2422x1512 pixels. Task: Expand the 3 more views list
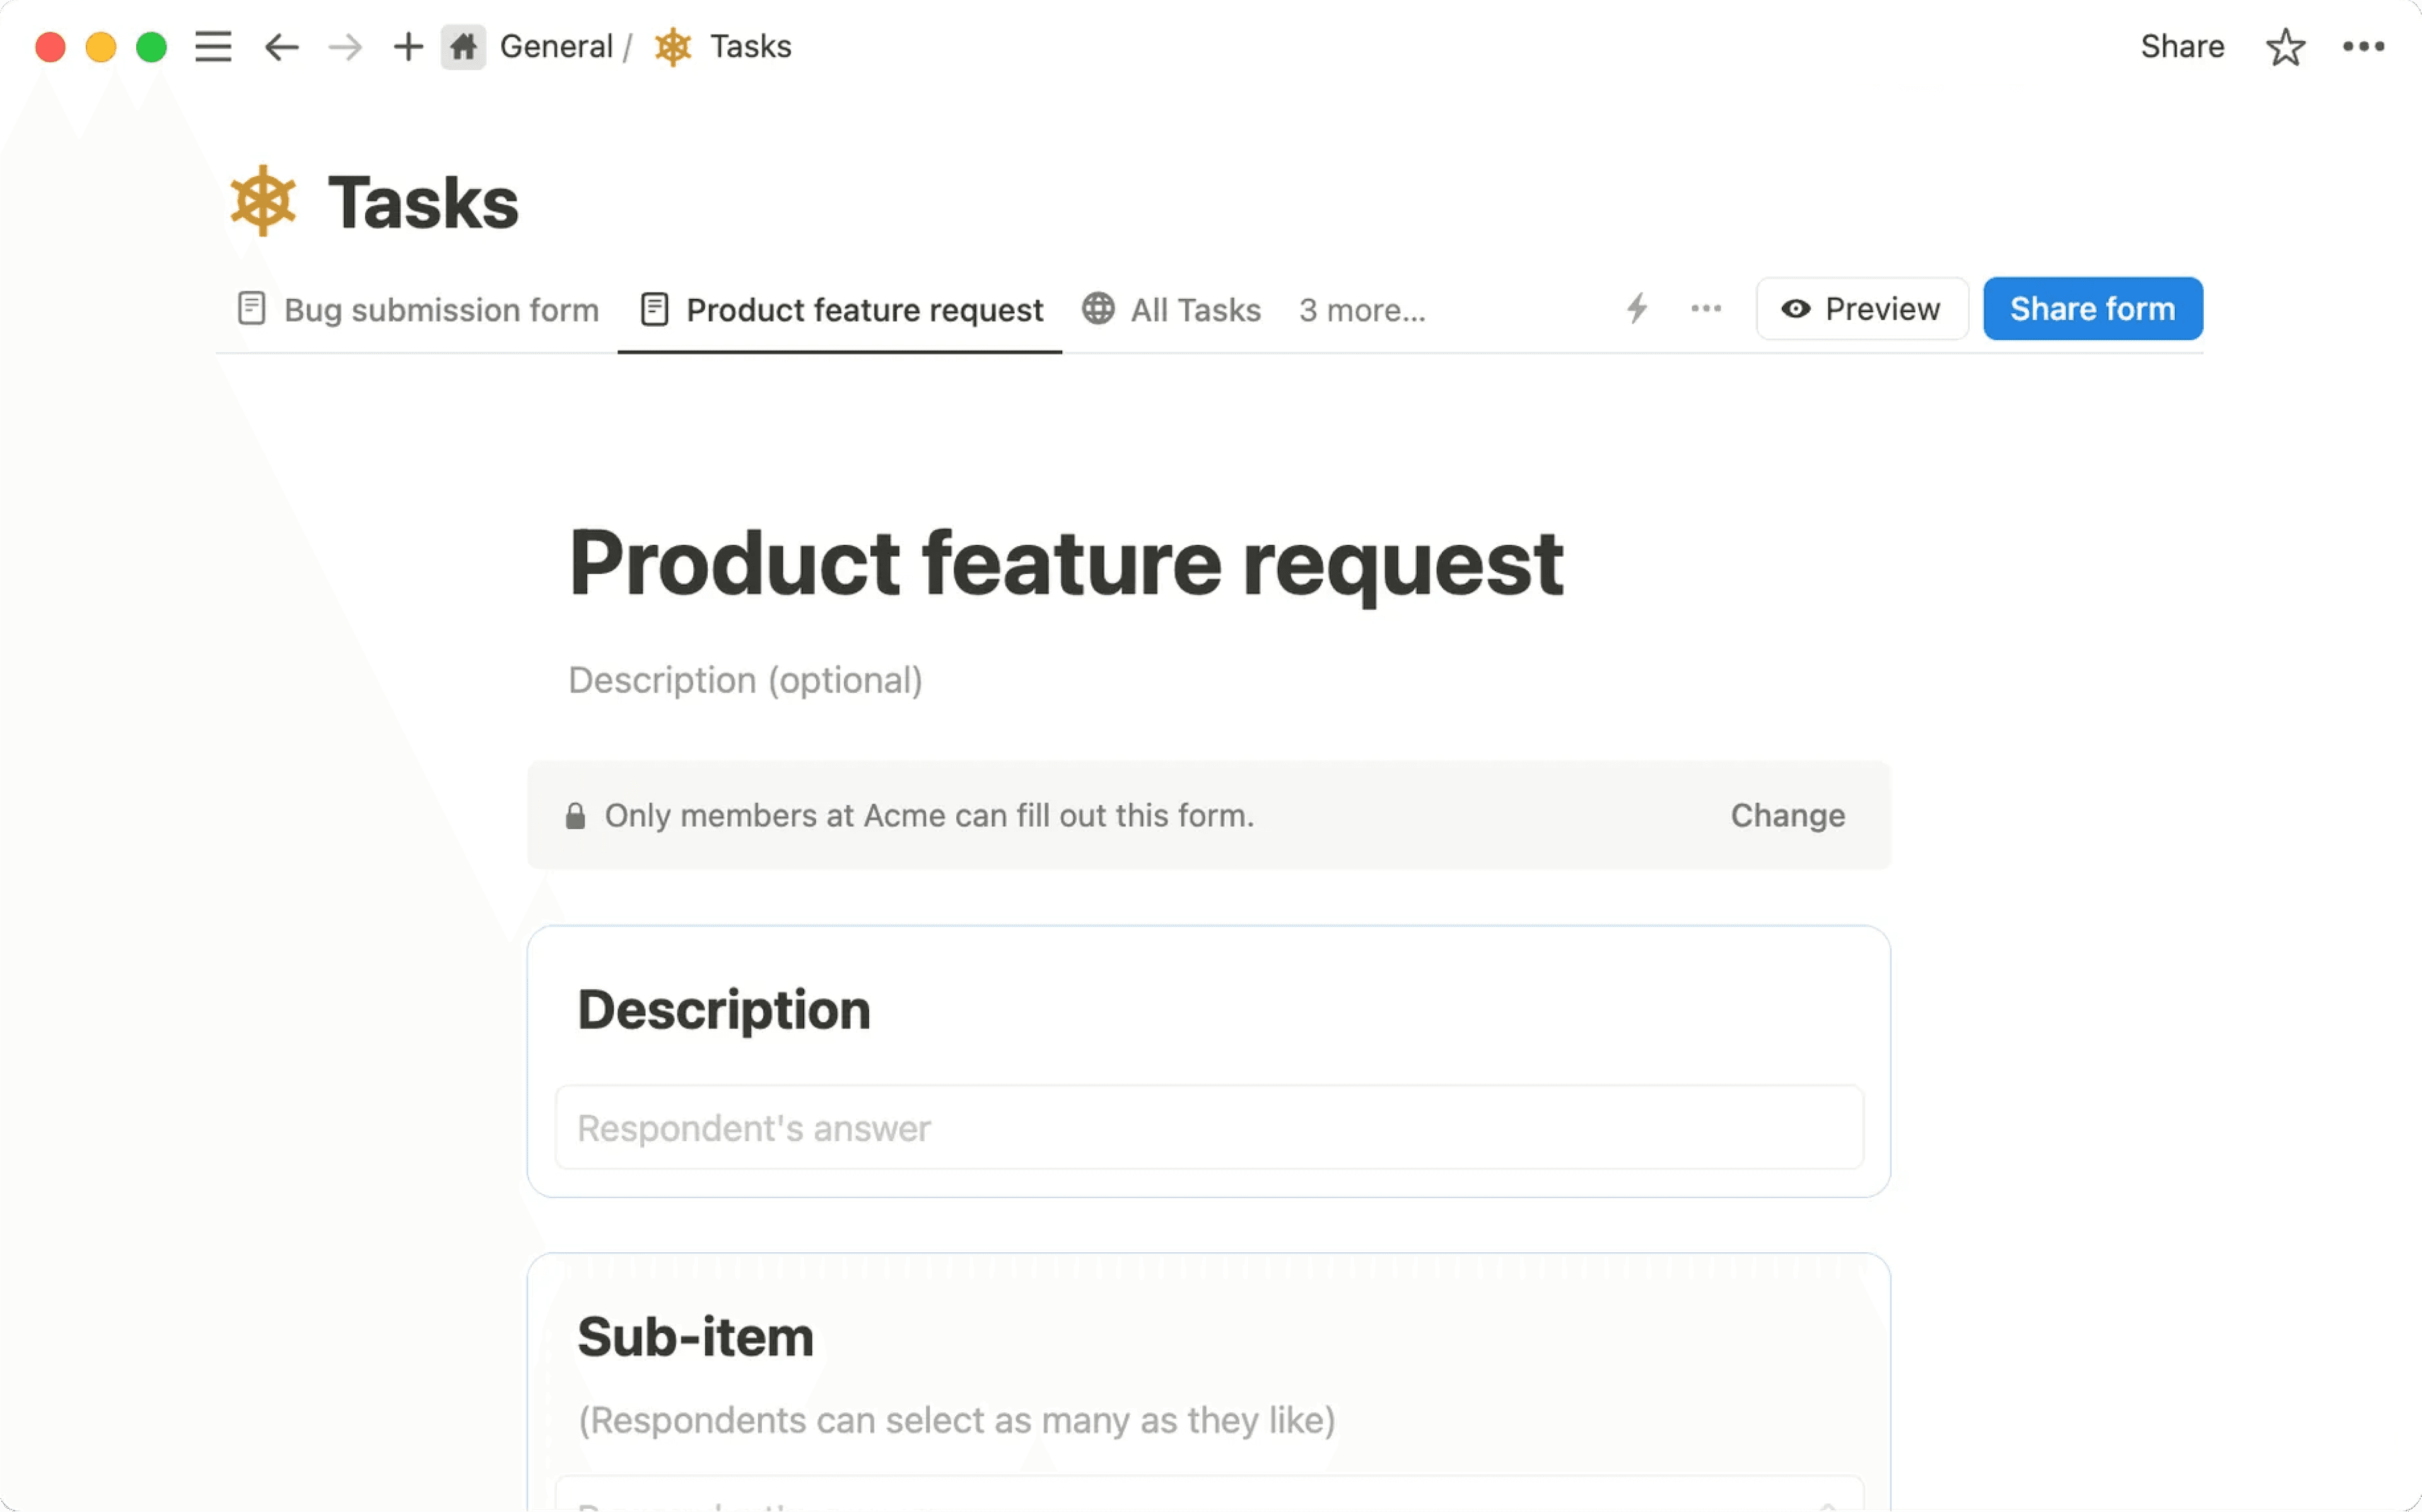(x=1362, y=310)
